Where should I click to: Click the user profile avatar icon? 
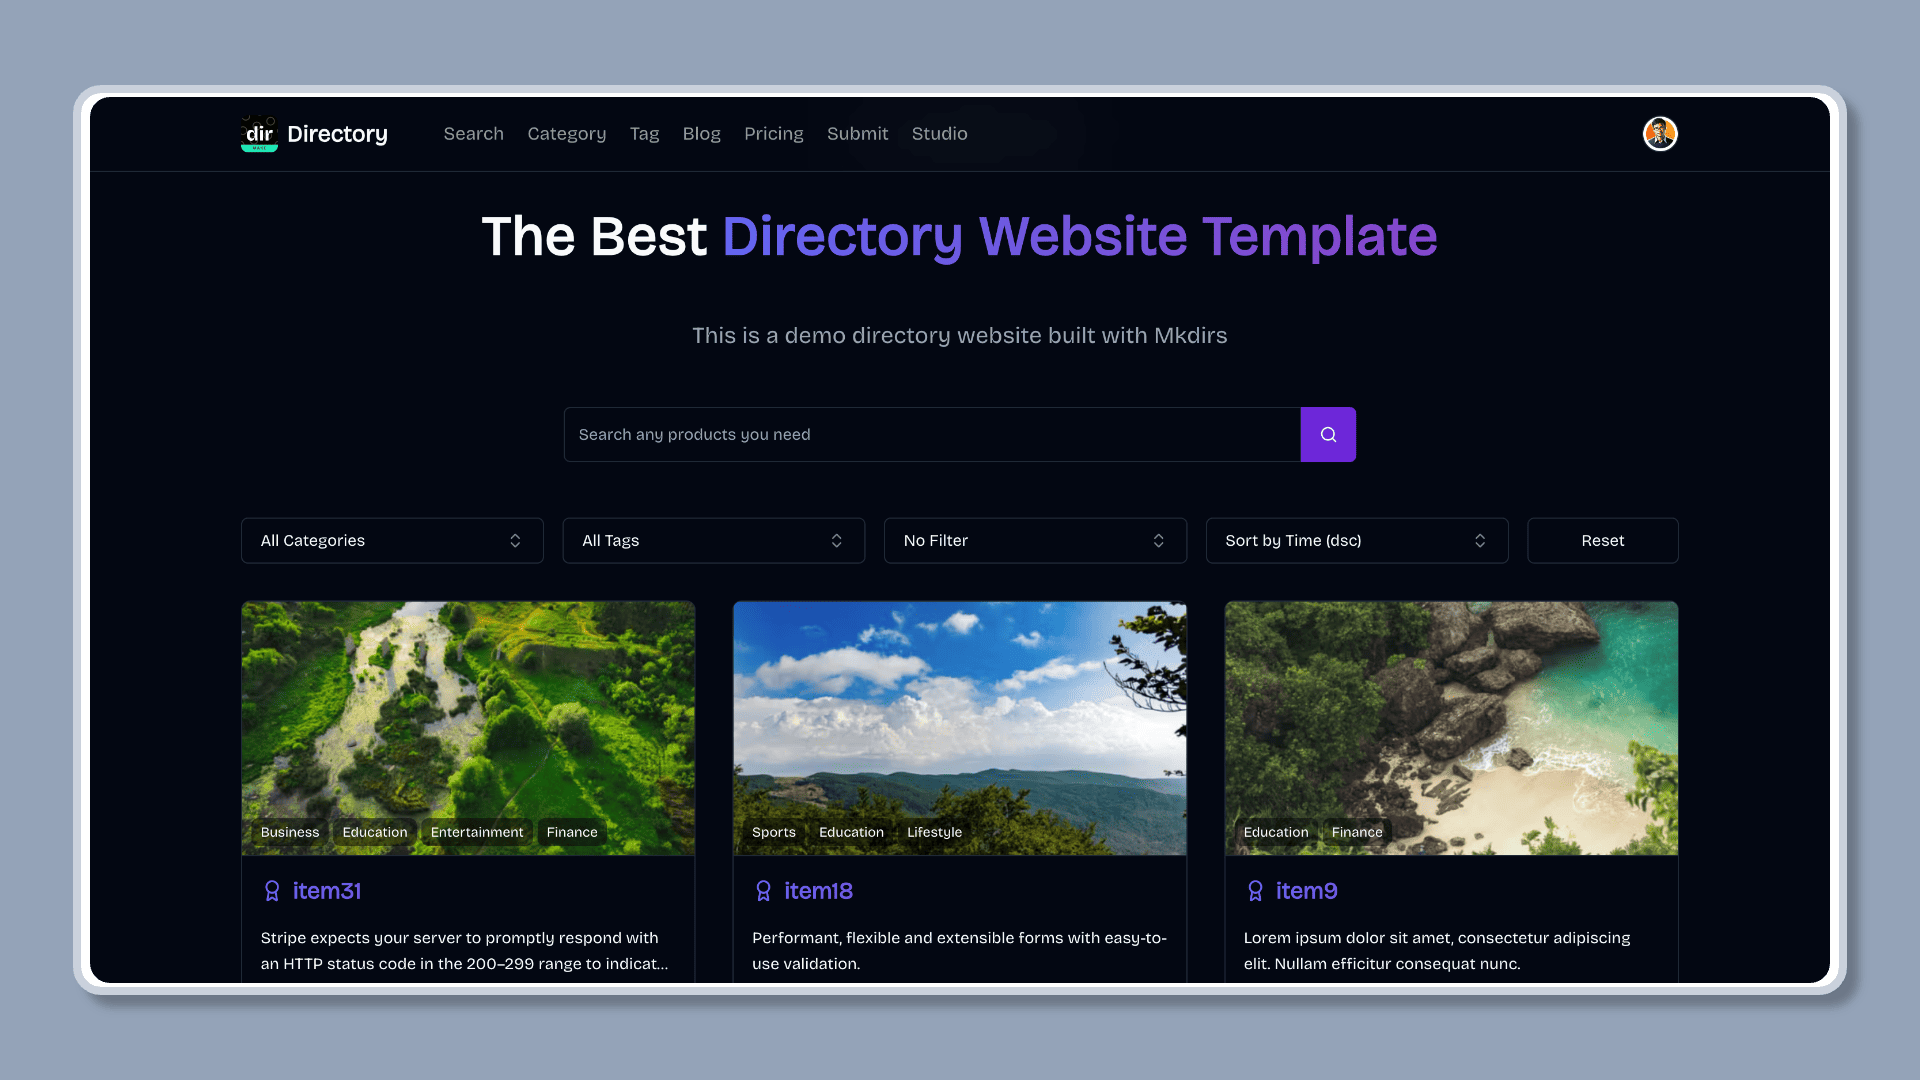(x=1660, y=133)
